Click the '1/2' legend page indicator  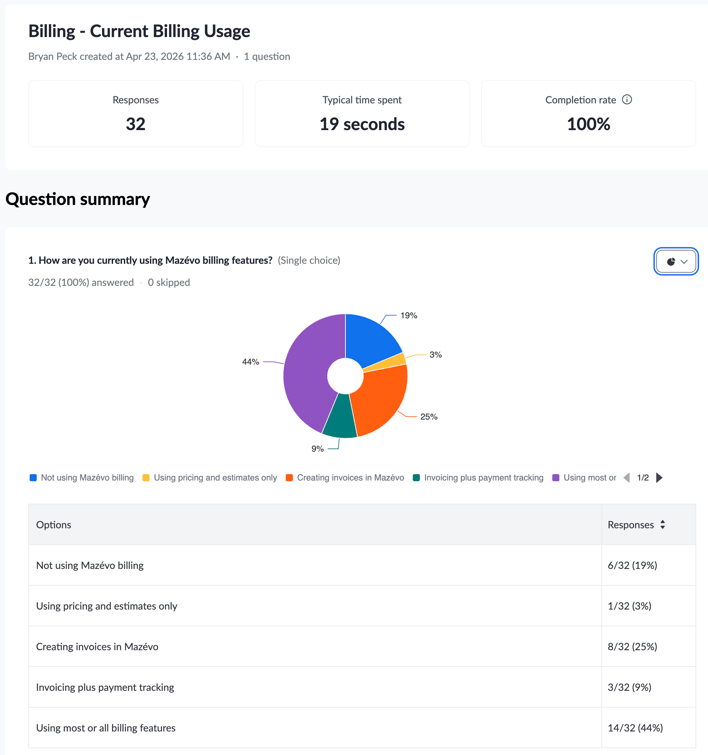click(x=643, y=478)
